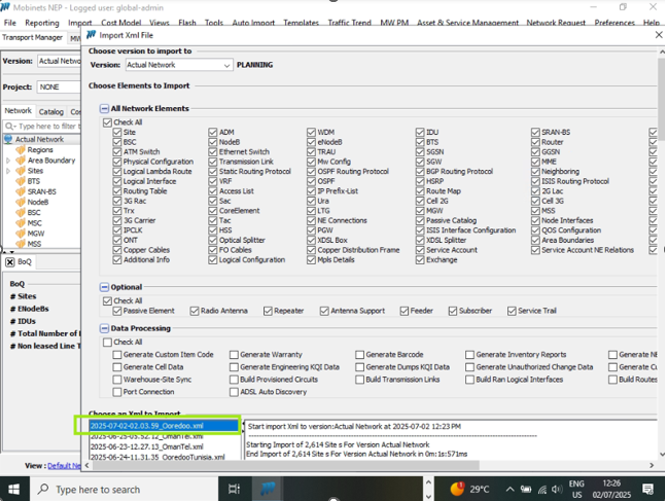Viewport: 665px width, 501px height.
Task: Collapse the Data Processing section
Action: point(104,328)
